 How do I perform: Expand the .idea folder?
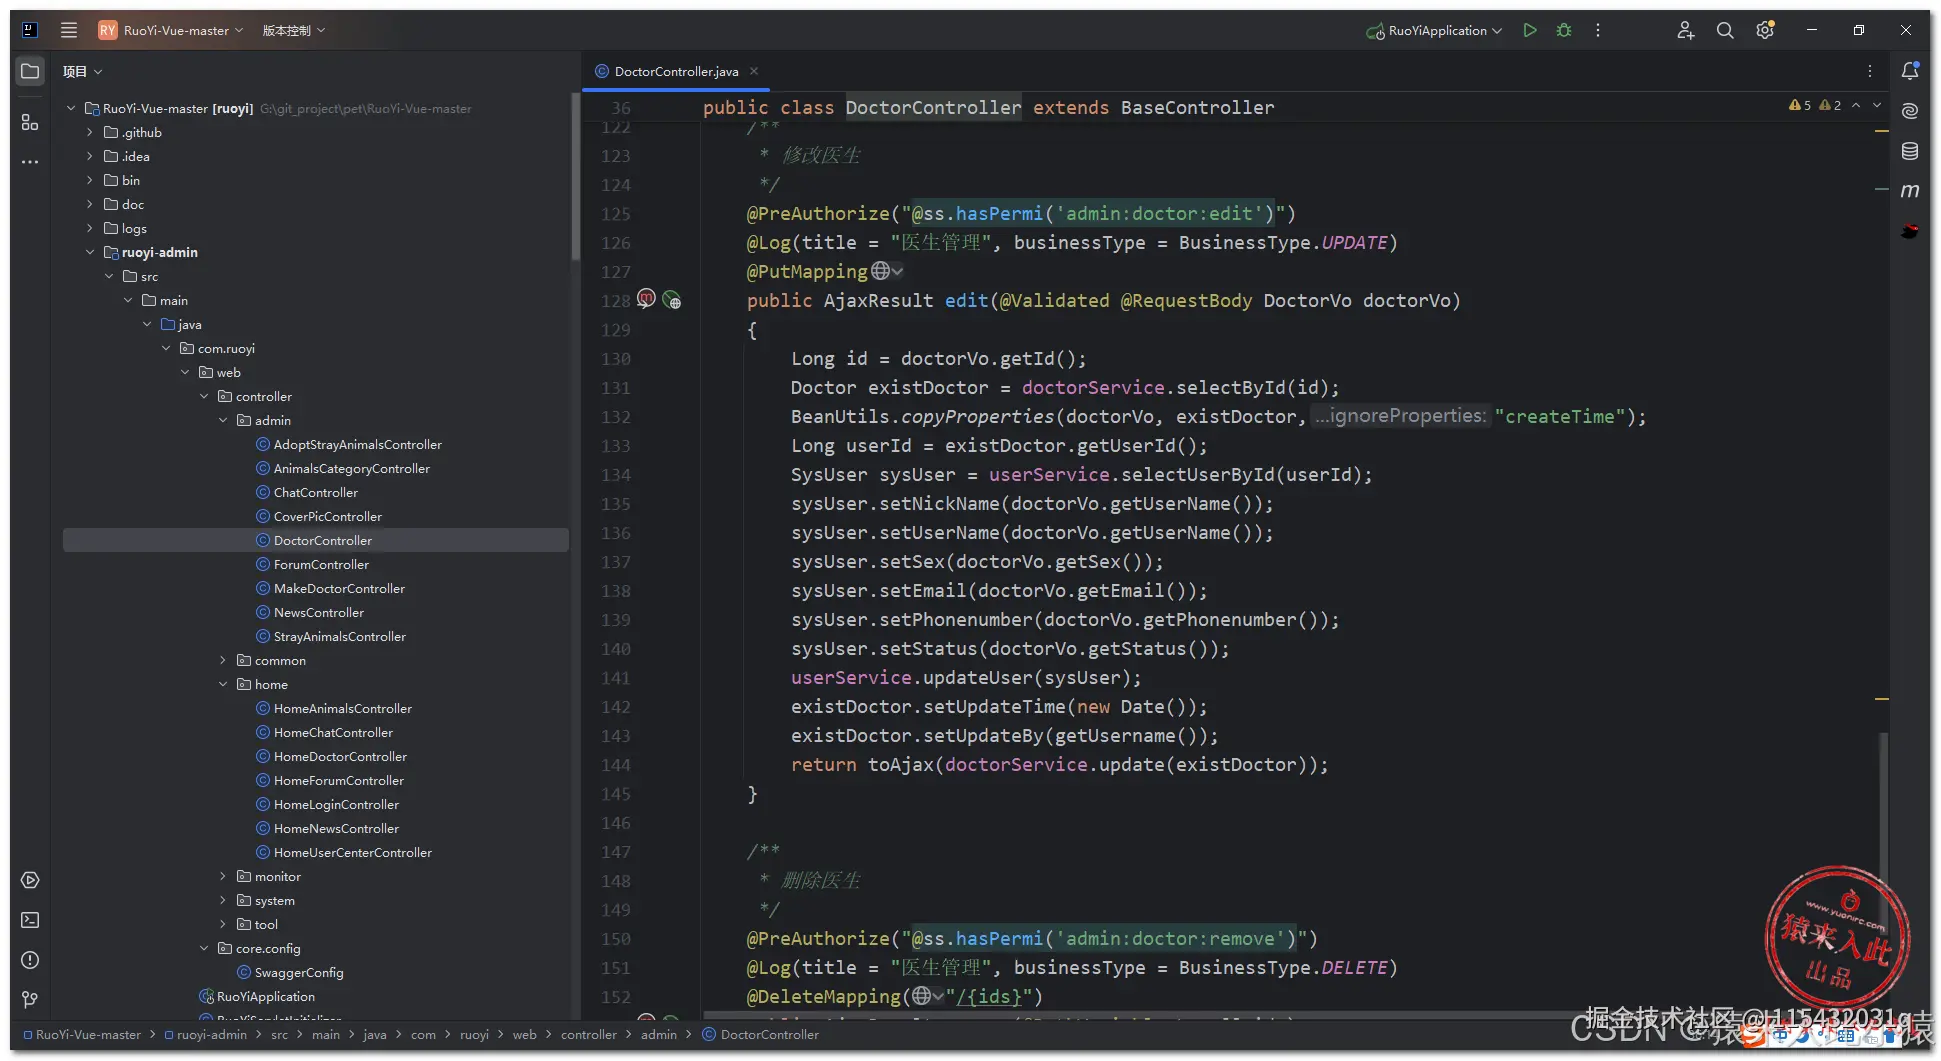89,156
